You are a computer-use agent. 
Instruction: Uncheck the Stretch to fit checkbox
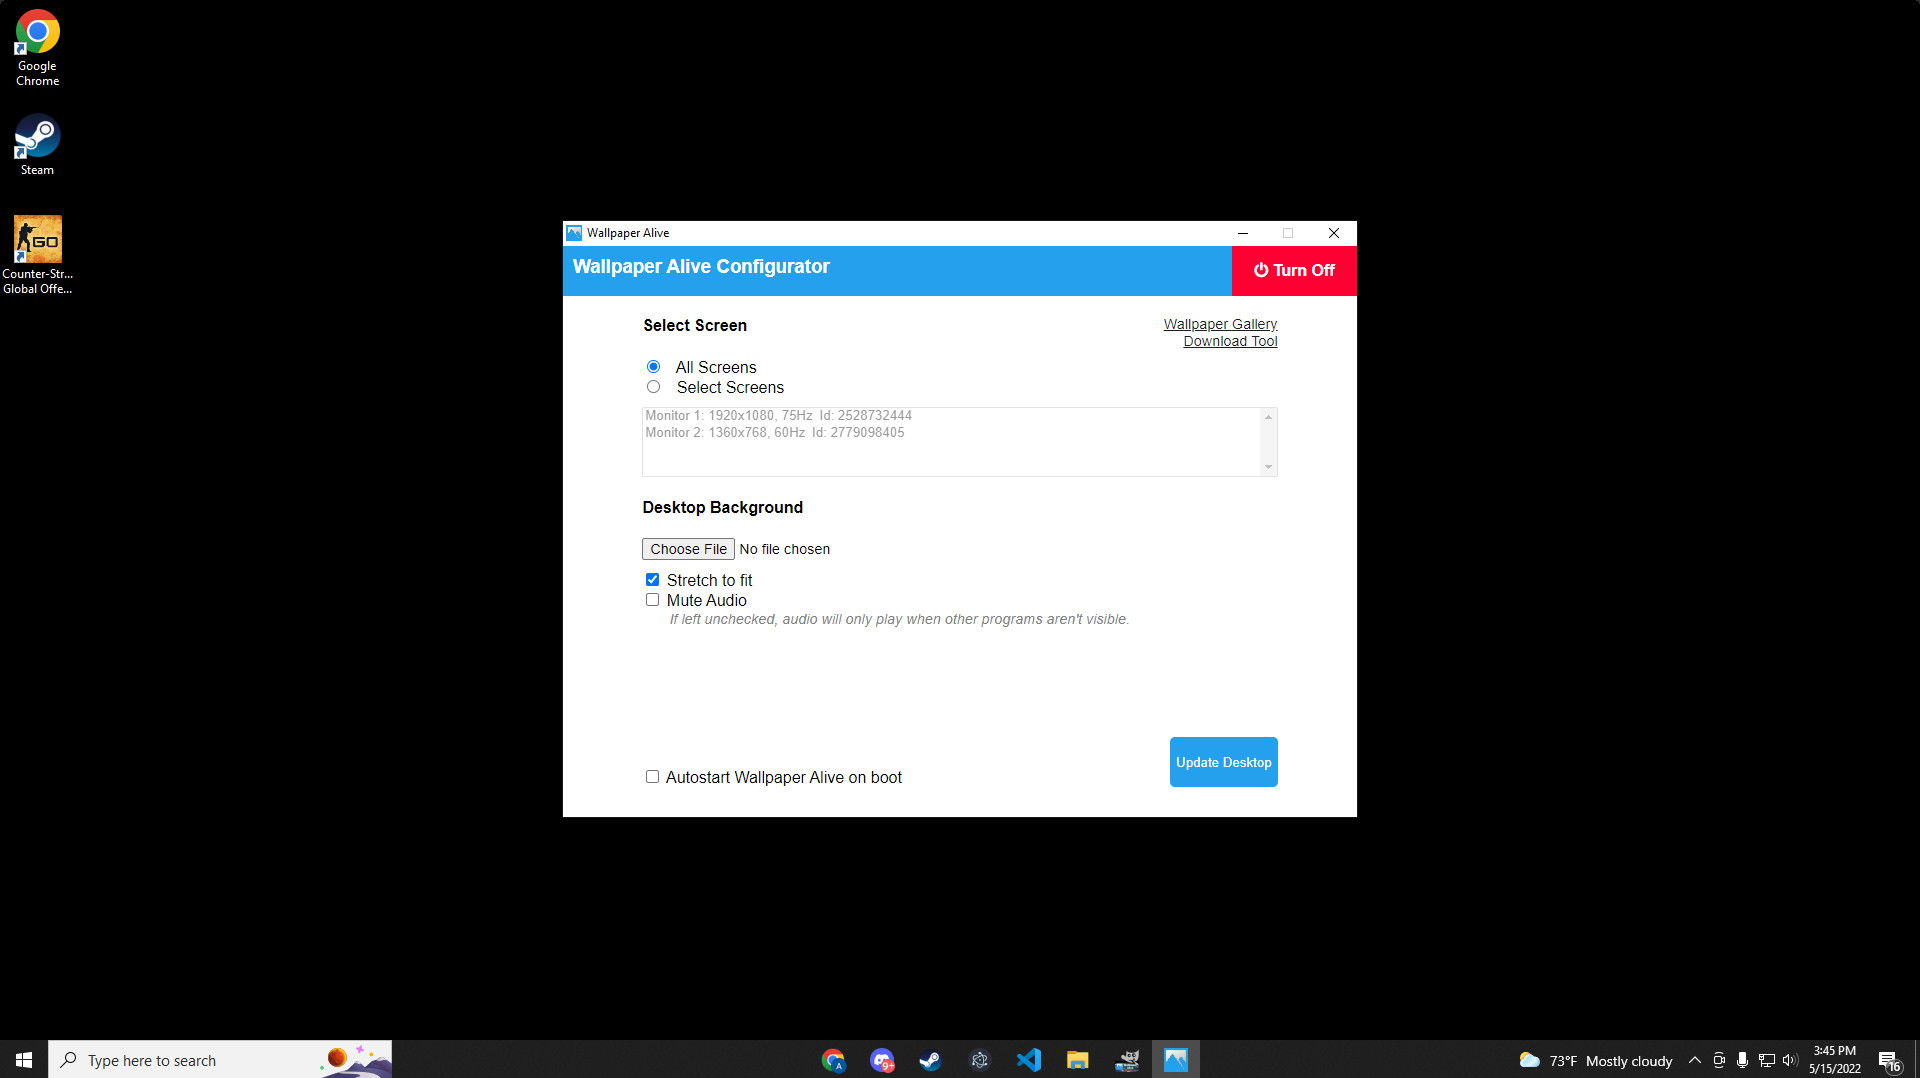coord(652,580)
